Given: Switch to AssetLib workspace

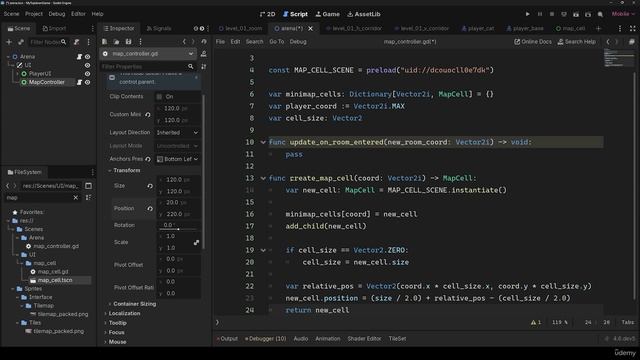Looking at the screenshot, I should point(364,14).
